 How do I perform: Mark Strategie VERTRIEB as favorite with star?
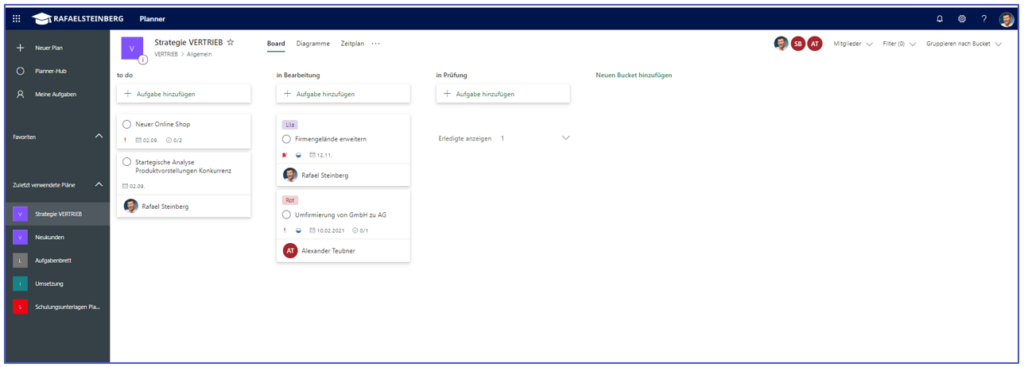230,42
